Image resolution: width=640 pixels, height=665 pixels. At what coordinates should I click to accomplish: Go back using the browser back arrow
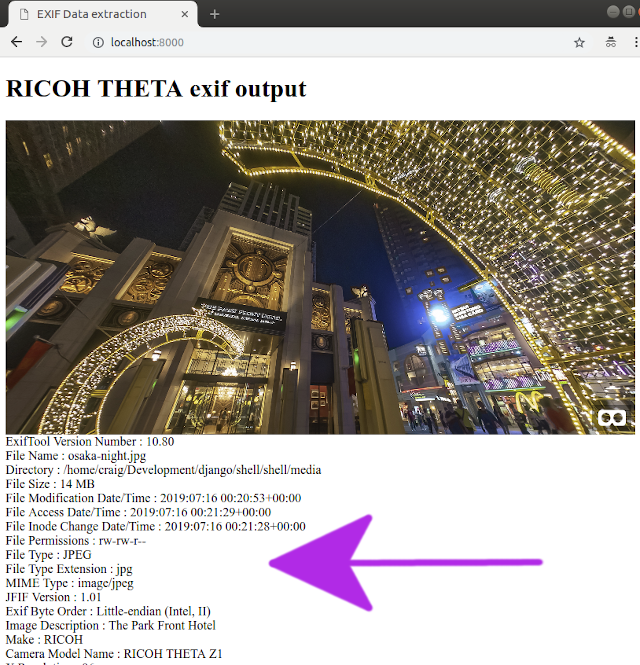[x=17, y=42]
